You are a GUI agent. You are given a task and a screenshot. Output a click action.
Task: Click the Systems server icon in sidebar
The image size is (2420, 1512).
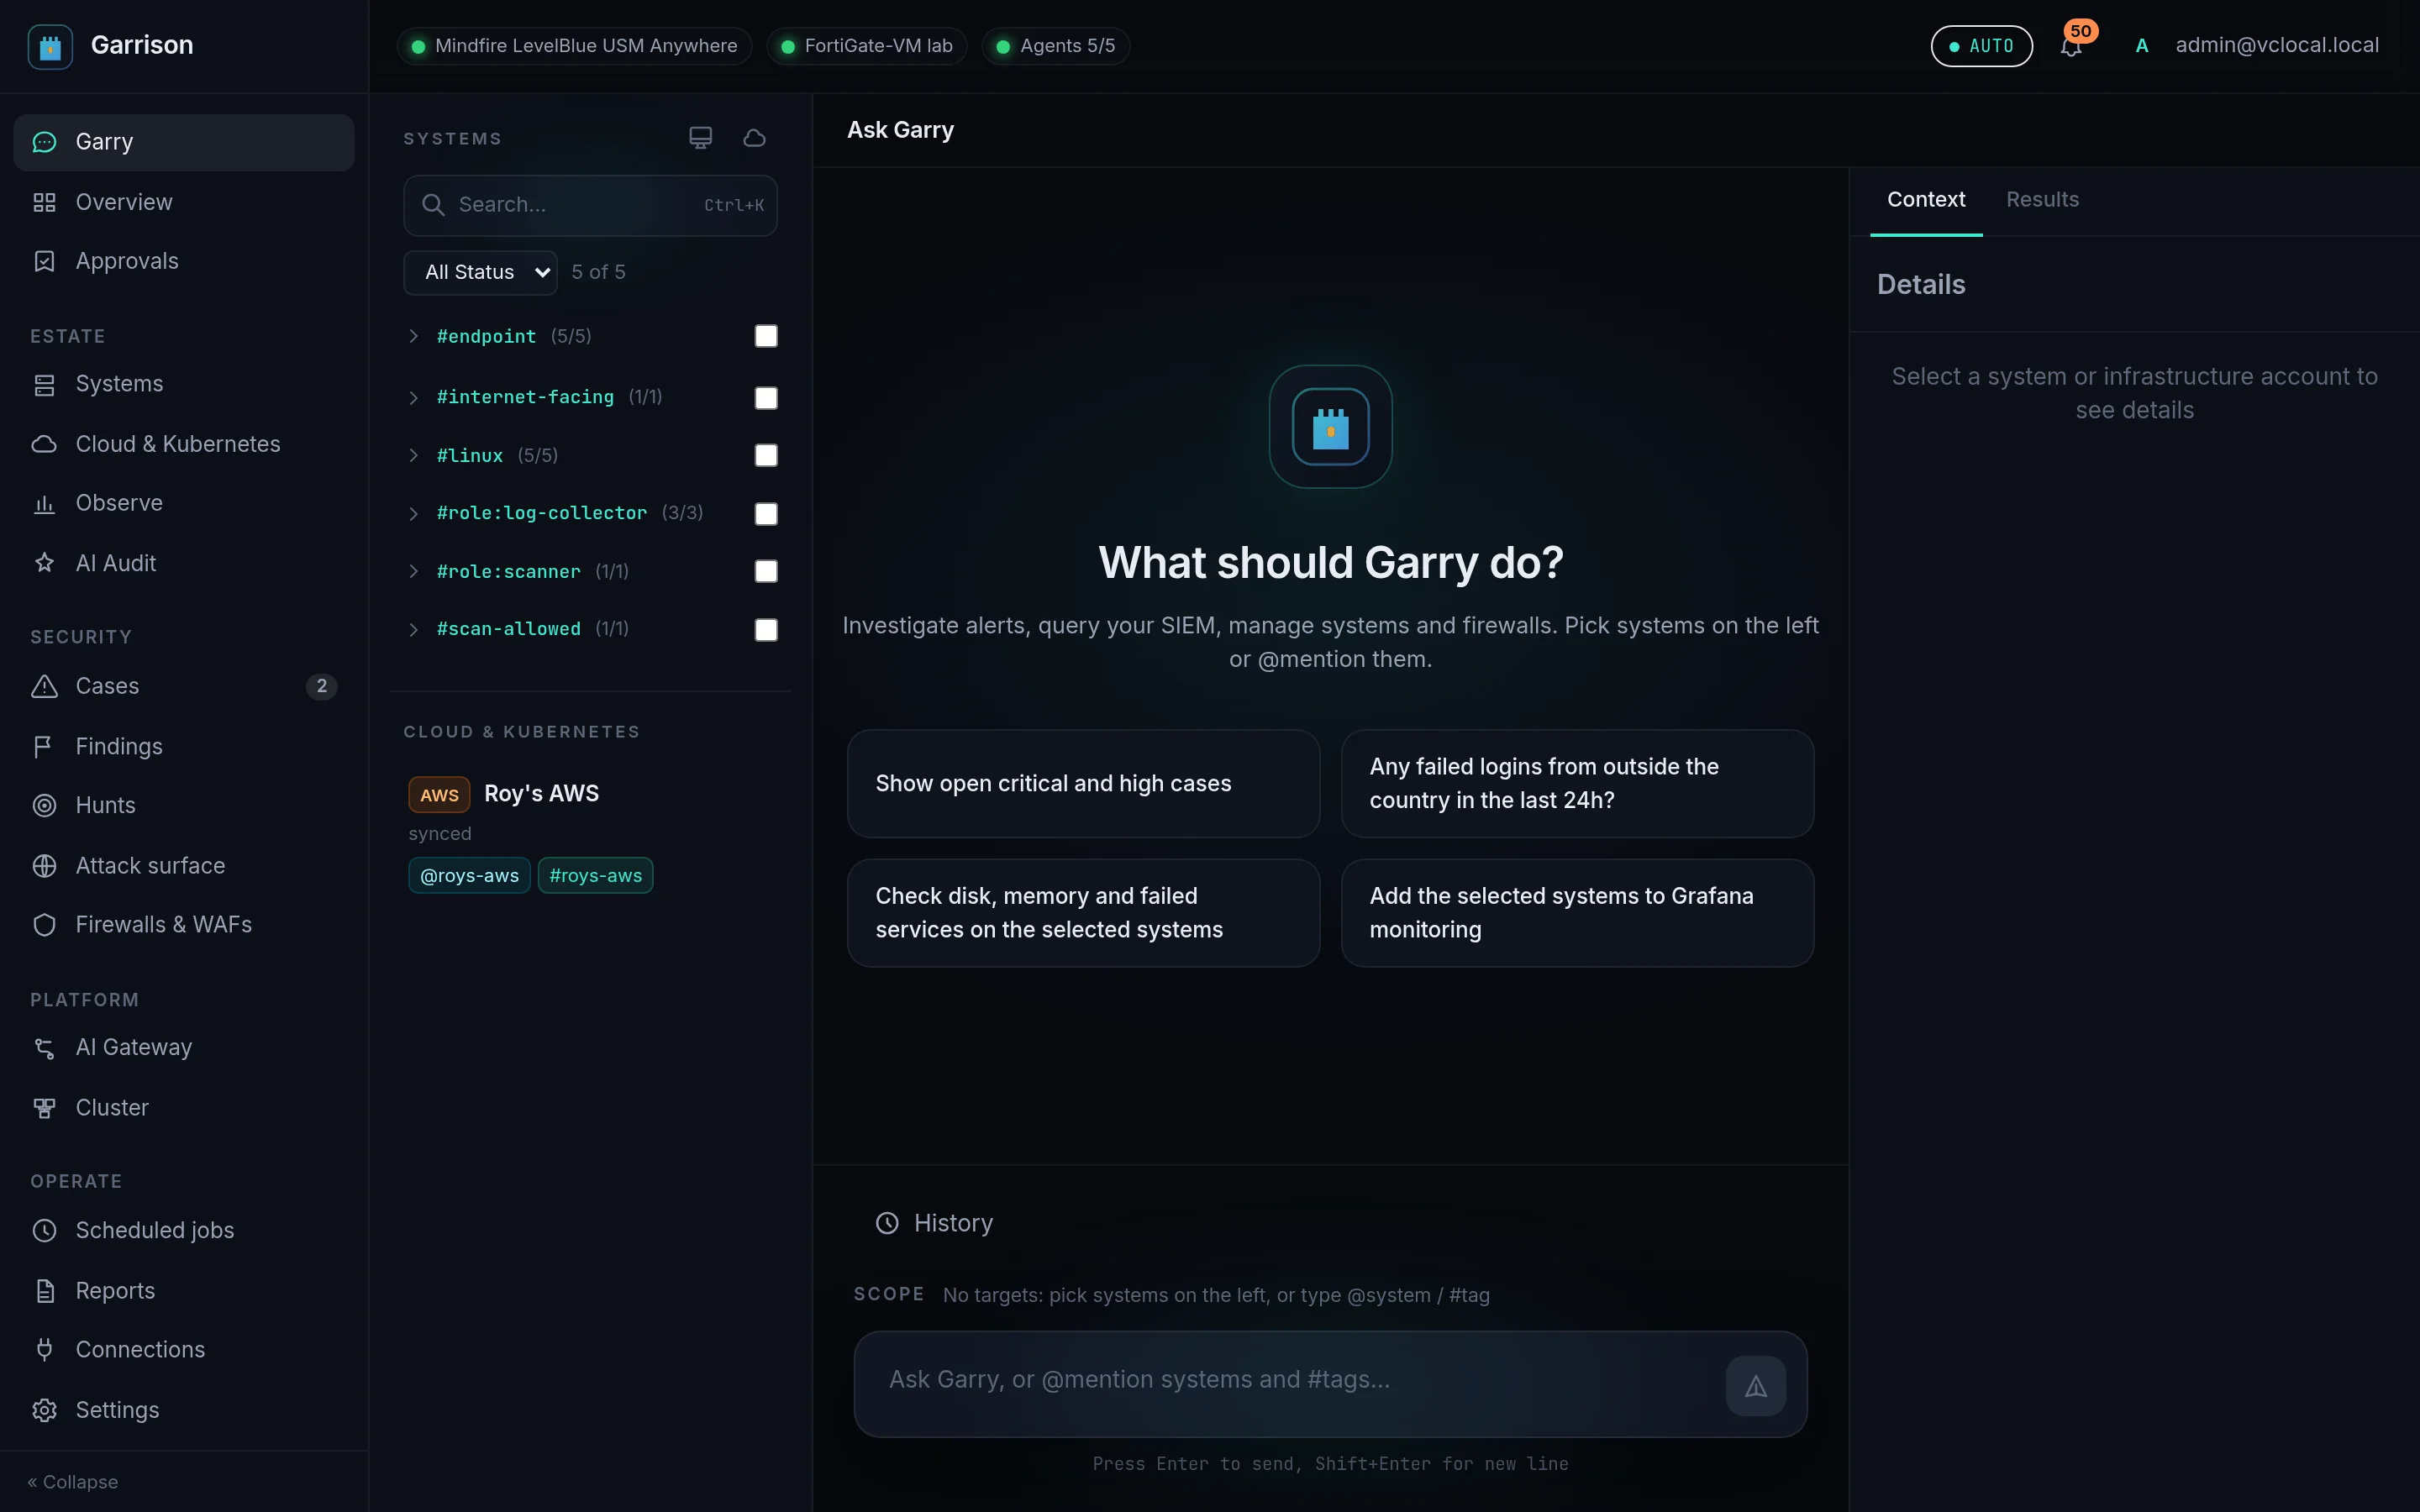[44, 384]
